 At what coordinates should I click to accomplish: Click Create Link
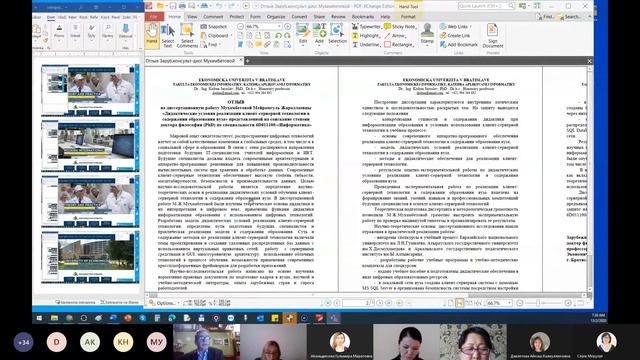(455, 36)
